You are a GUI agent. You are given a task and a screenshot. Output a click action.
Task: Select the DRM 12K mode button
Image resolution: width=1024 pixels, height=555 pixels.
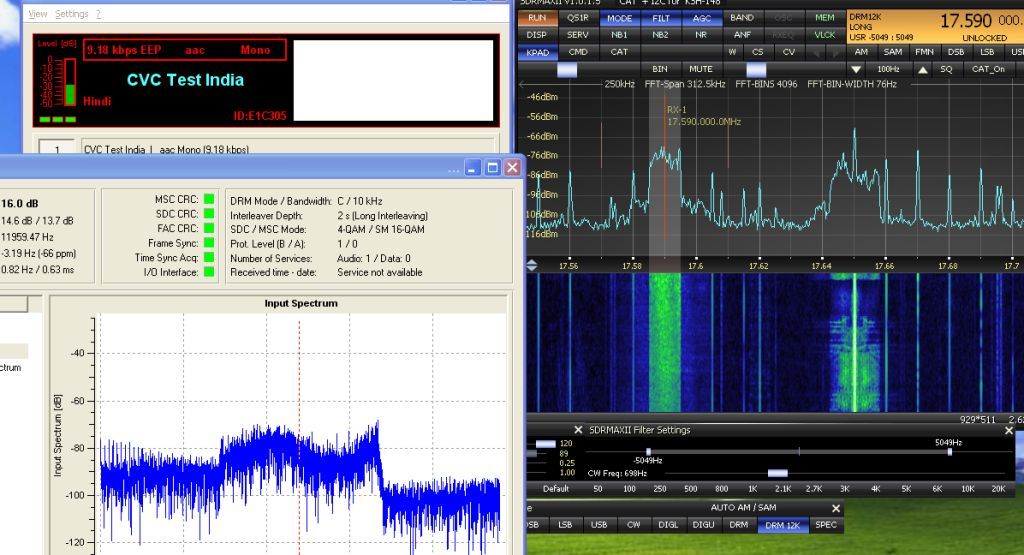[782, 525]
